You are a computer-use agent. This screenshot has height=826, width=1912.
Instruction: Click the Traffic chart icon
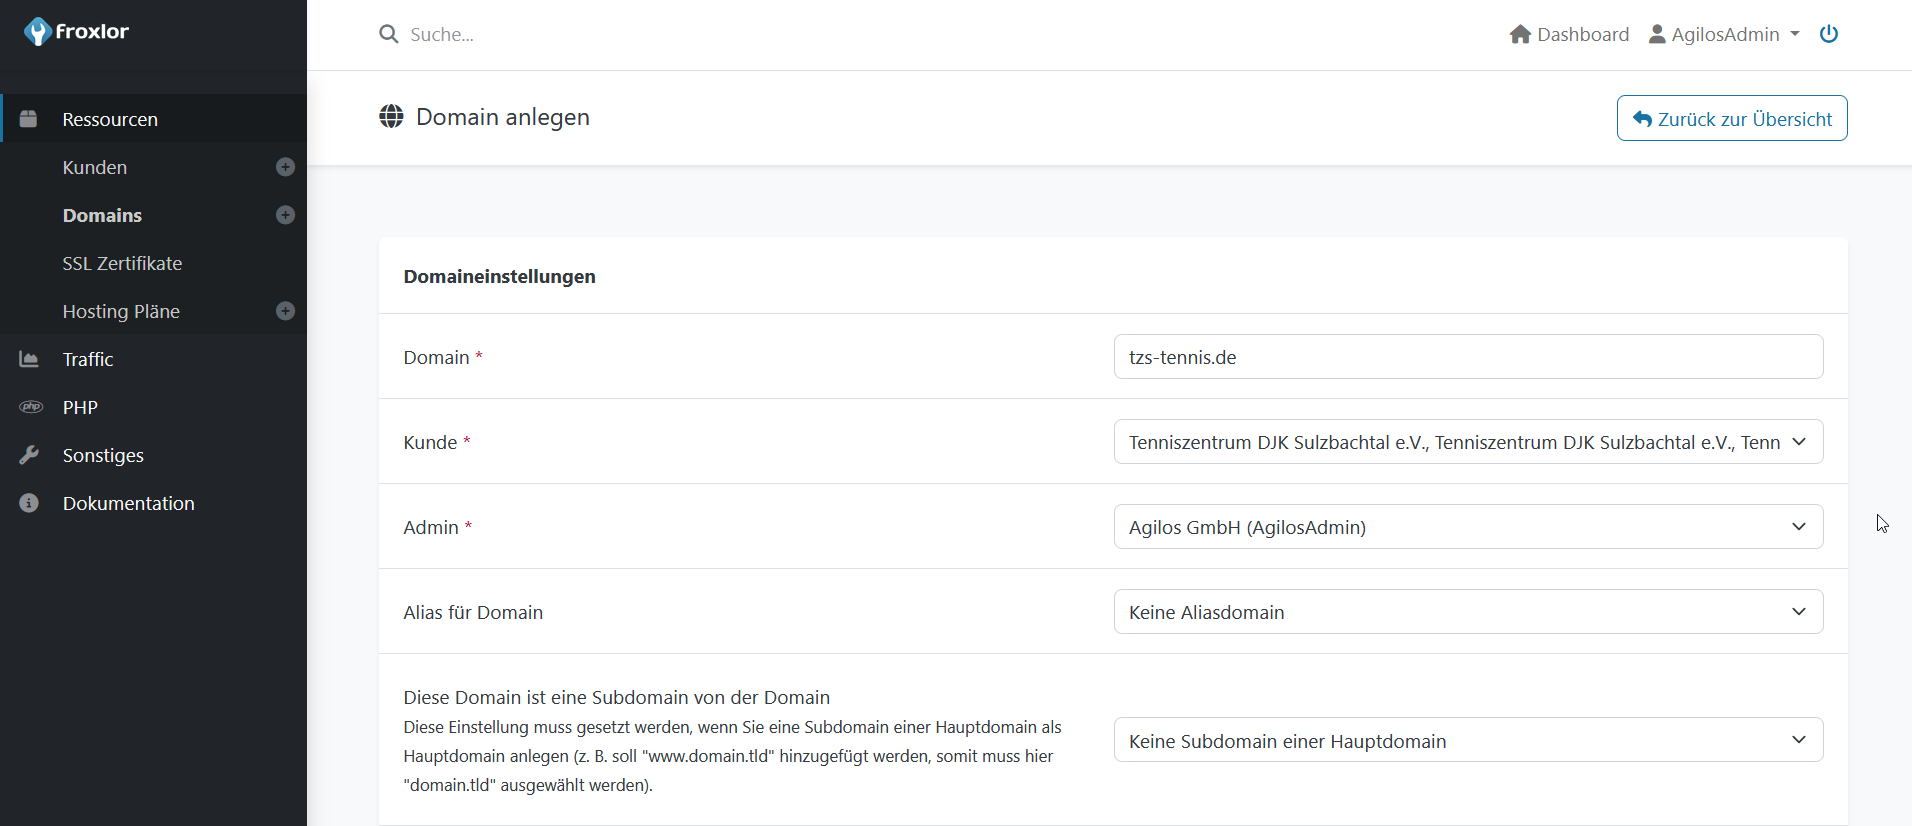29,359
